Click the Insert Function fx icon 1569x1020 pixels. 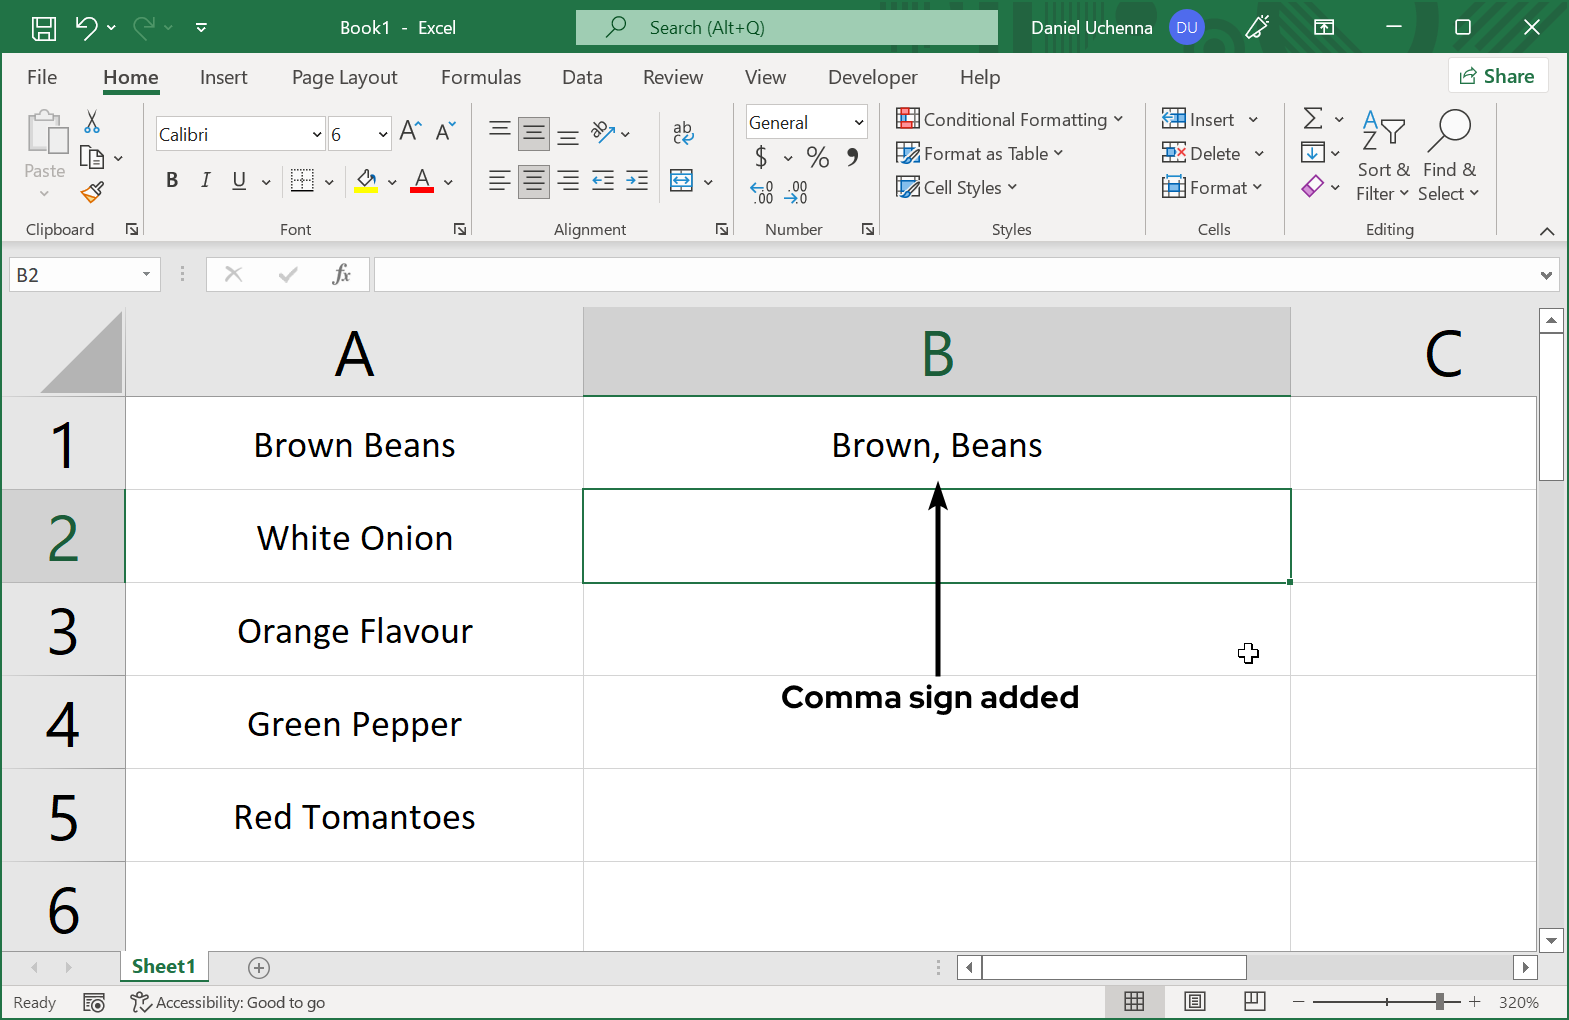[341, 274]
